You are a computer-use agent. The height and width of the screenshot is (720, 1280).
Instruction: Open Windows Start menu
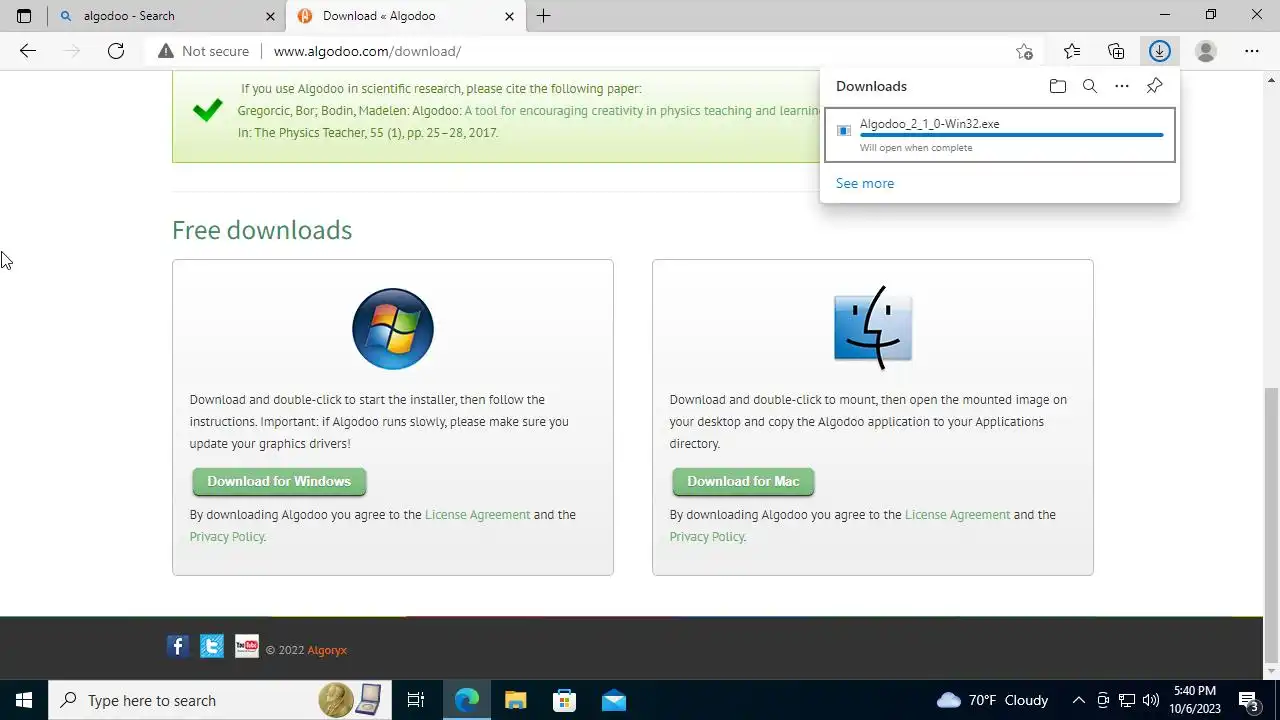[x=24, y=700]
